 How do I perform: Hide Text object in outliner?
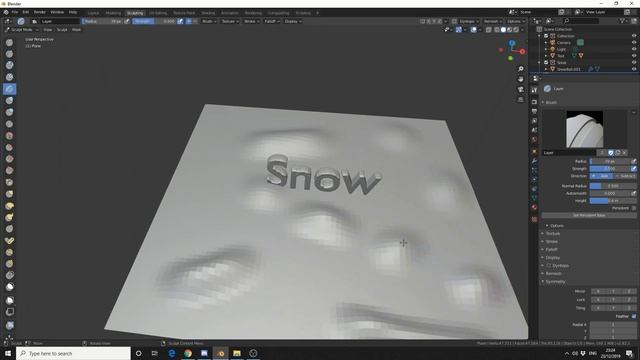pyautogui.click(x=634, y=56)
